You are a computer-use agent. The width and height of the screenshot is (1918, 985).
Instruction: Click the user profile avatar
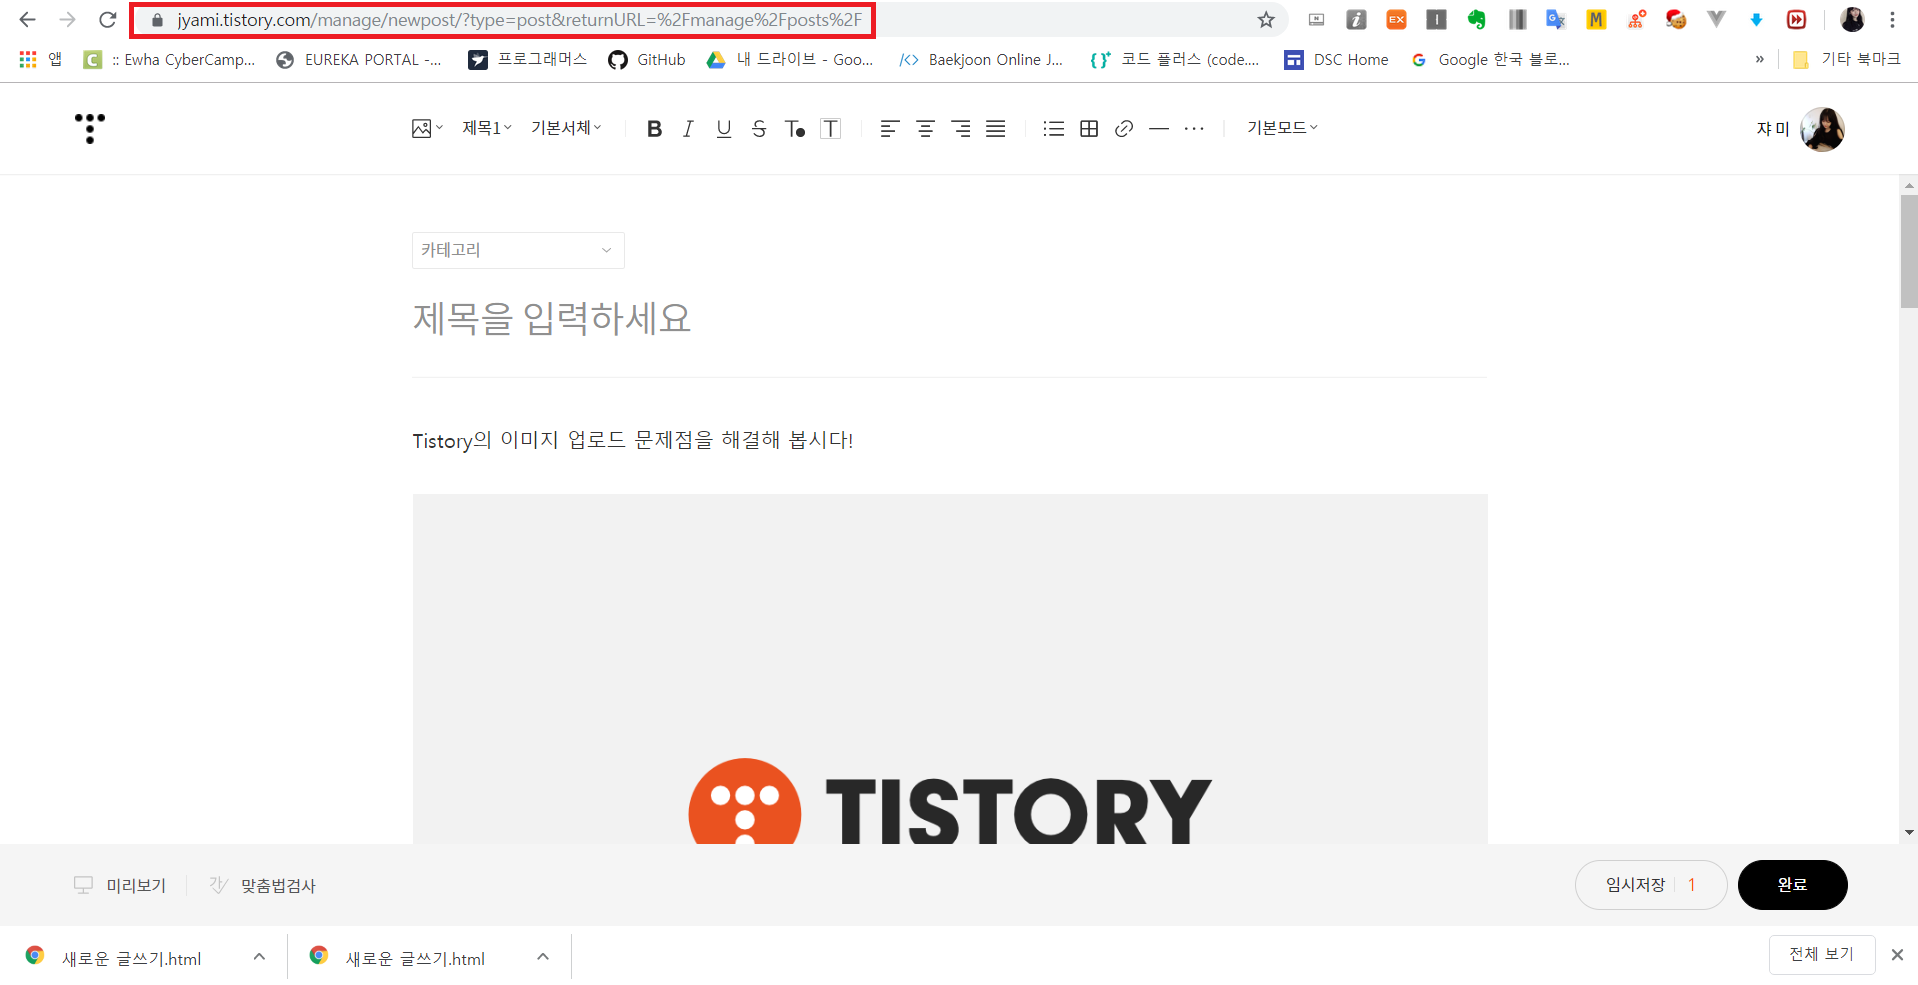coord(1822,129)
